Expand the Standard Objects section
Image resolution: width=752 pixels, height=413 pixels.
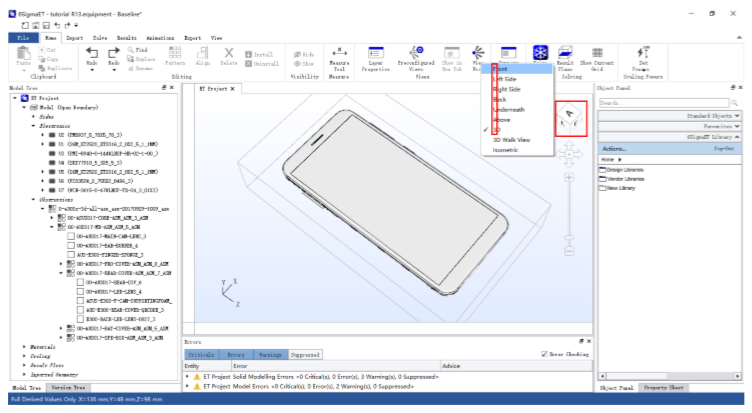[x=737, y=115]
